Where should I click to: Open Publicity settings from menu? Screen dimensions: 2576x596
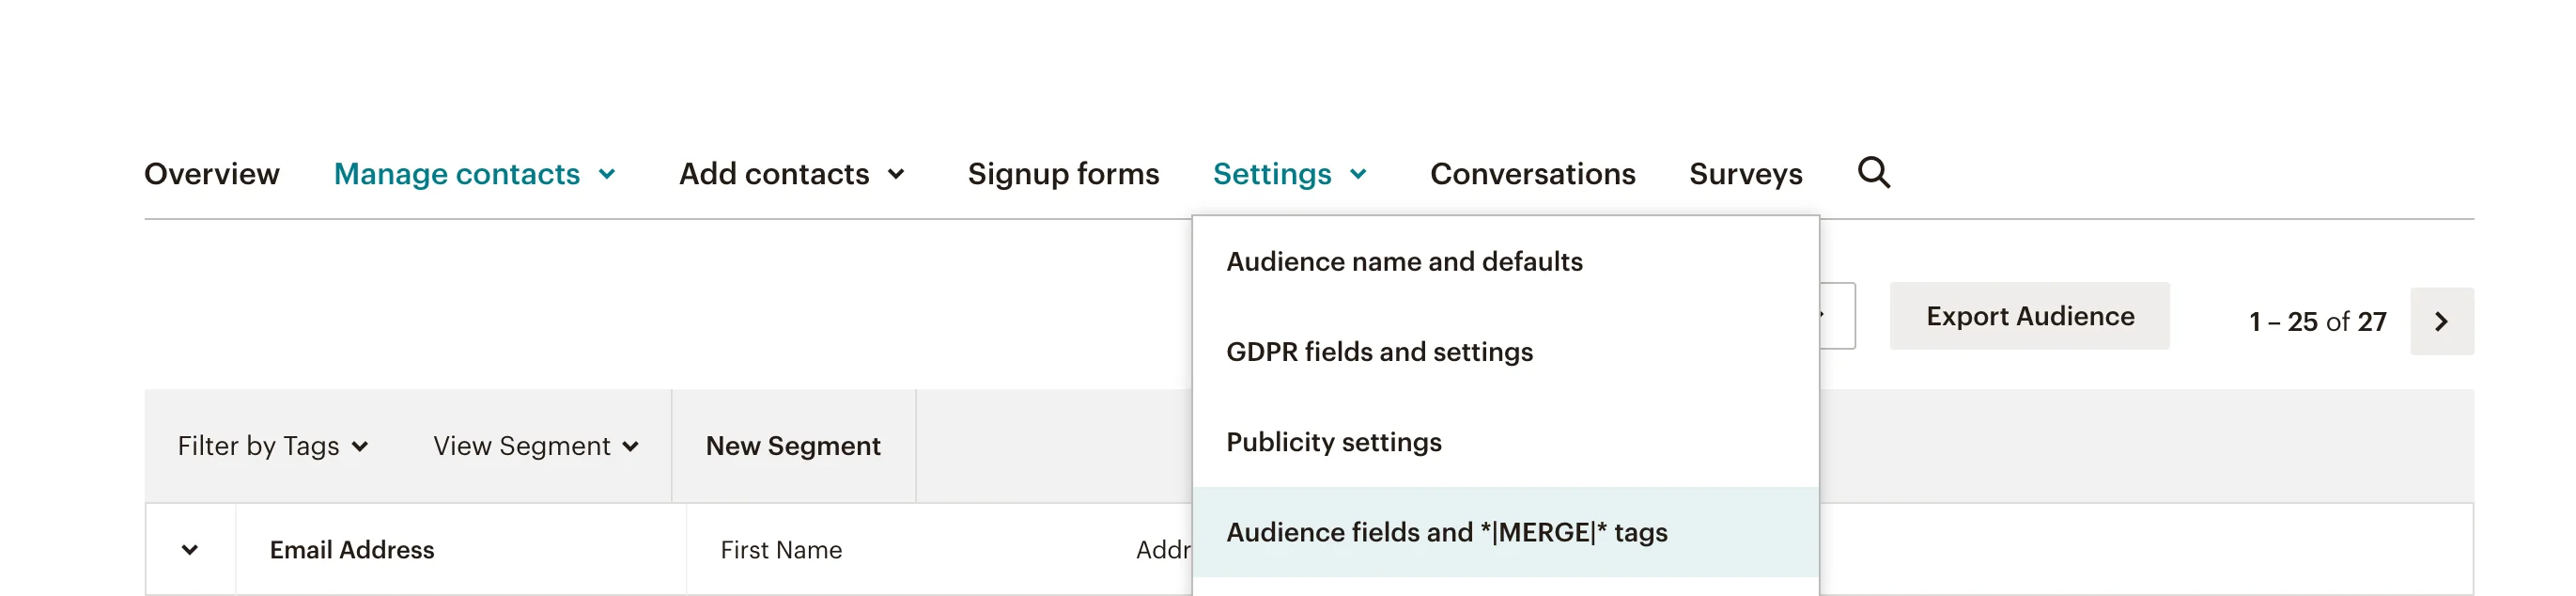[1333, 442]
